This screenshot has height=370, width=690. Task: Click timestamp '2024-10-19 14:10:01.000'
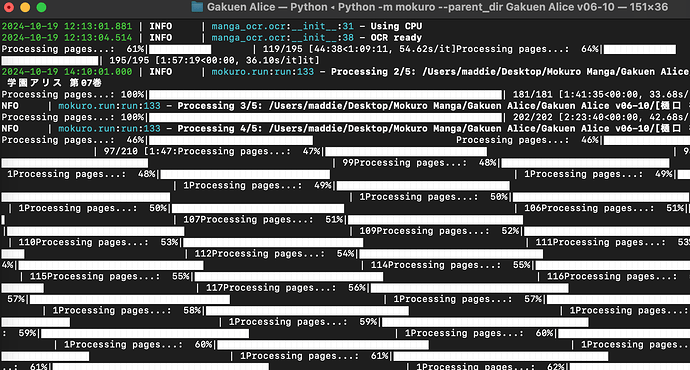pos(67,72)
